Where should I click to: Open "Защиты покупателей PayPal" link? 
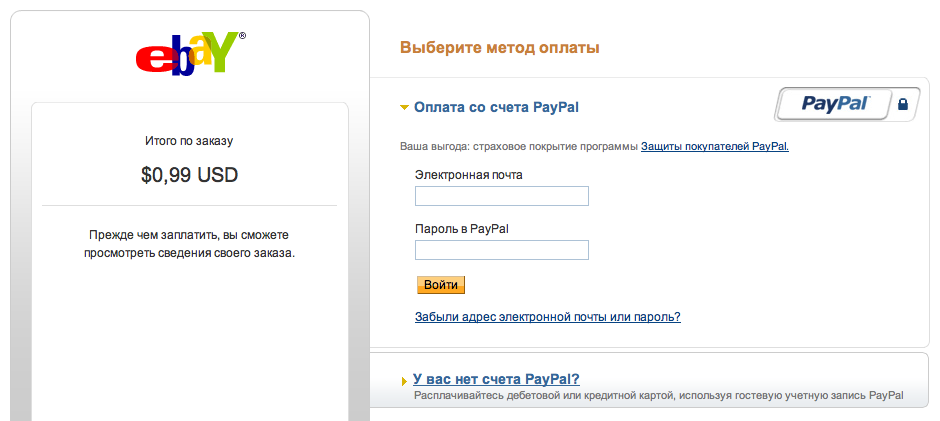pyautogui.click(x=714, y=146)
